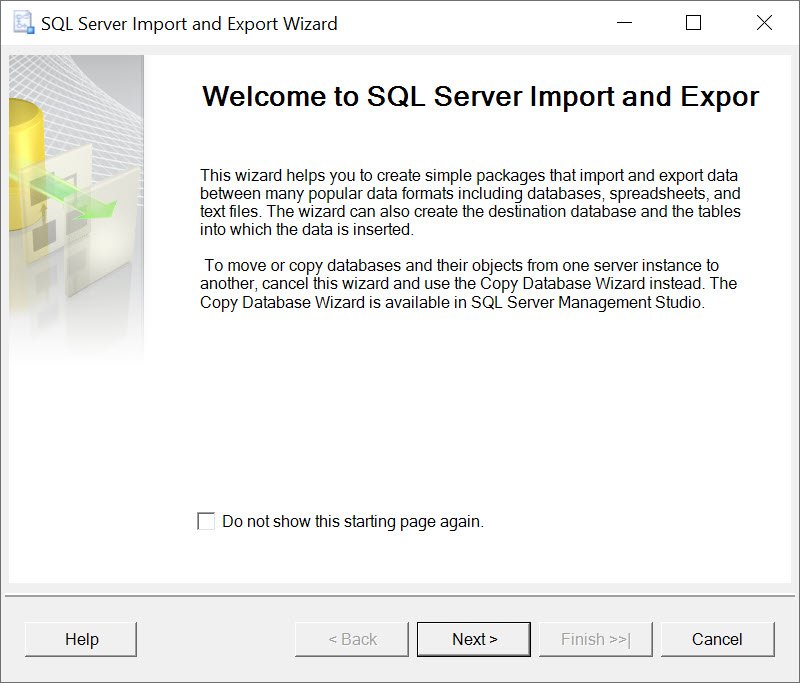Click the "SQL Server Import and Export Wizard" title text
The width and height of the screenshot is (800, 683).
pos(189,24)
